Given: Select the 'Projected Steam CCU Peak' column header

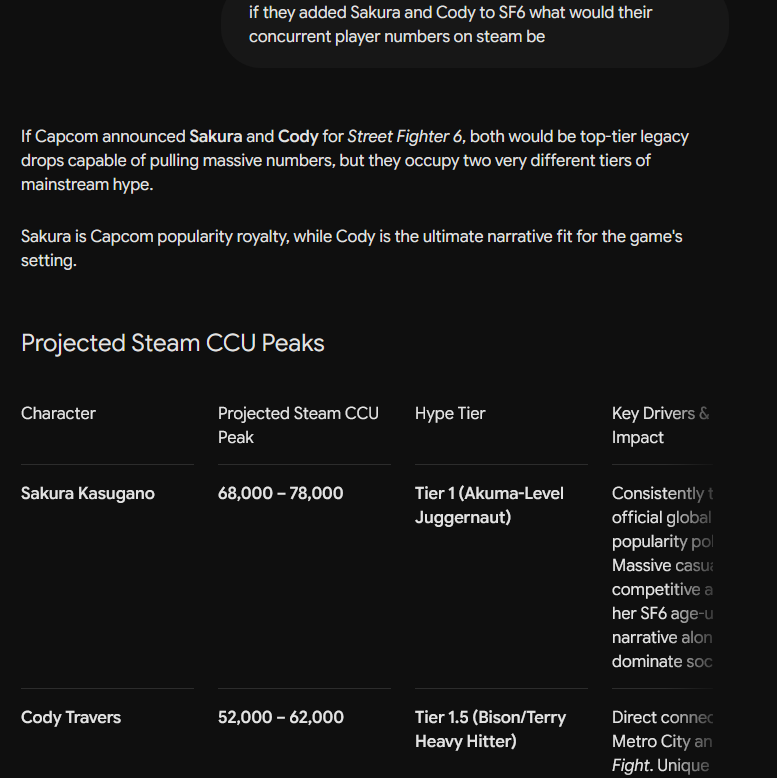Looking at the screenshot, I should tap(298, 425).
